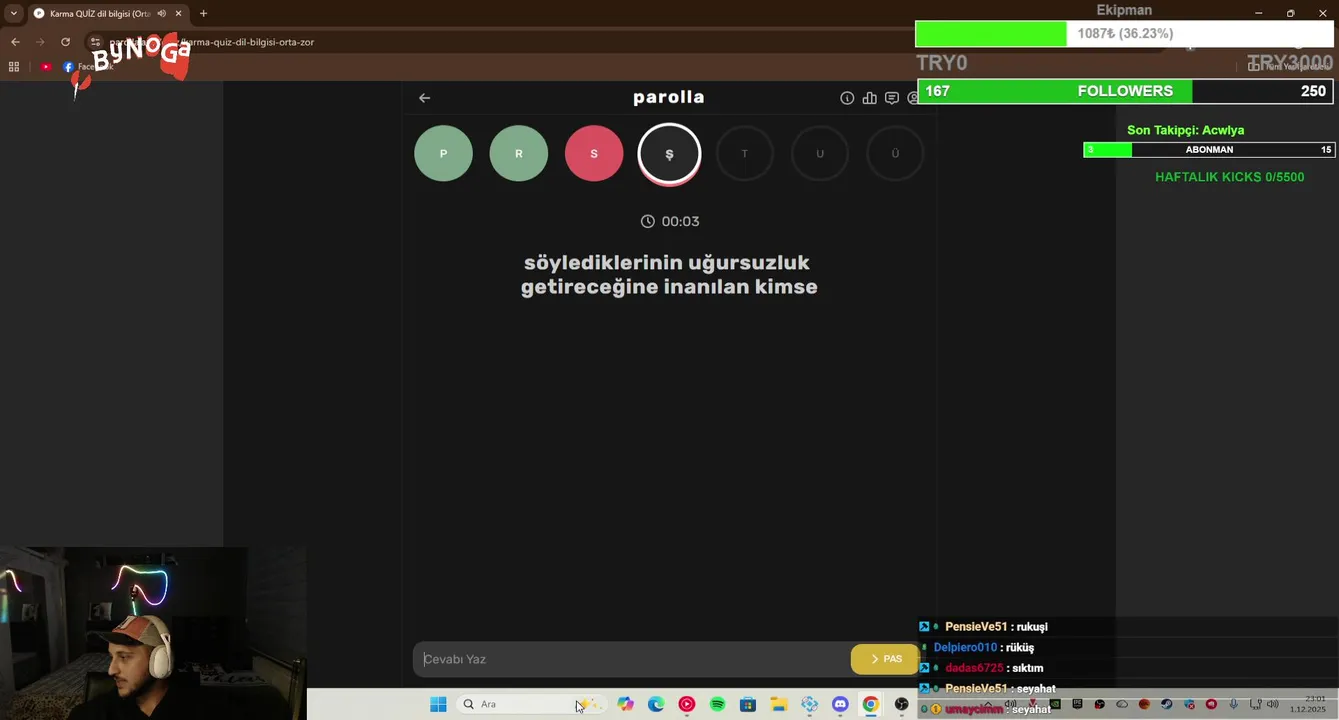The width and height of the screenshot is (1339, 720).
Task: Select the U letter circle
Action: pyautogui.click(x=820, y=153)
